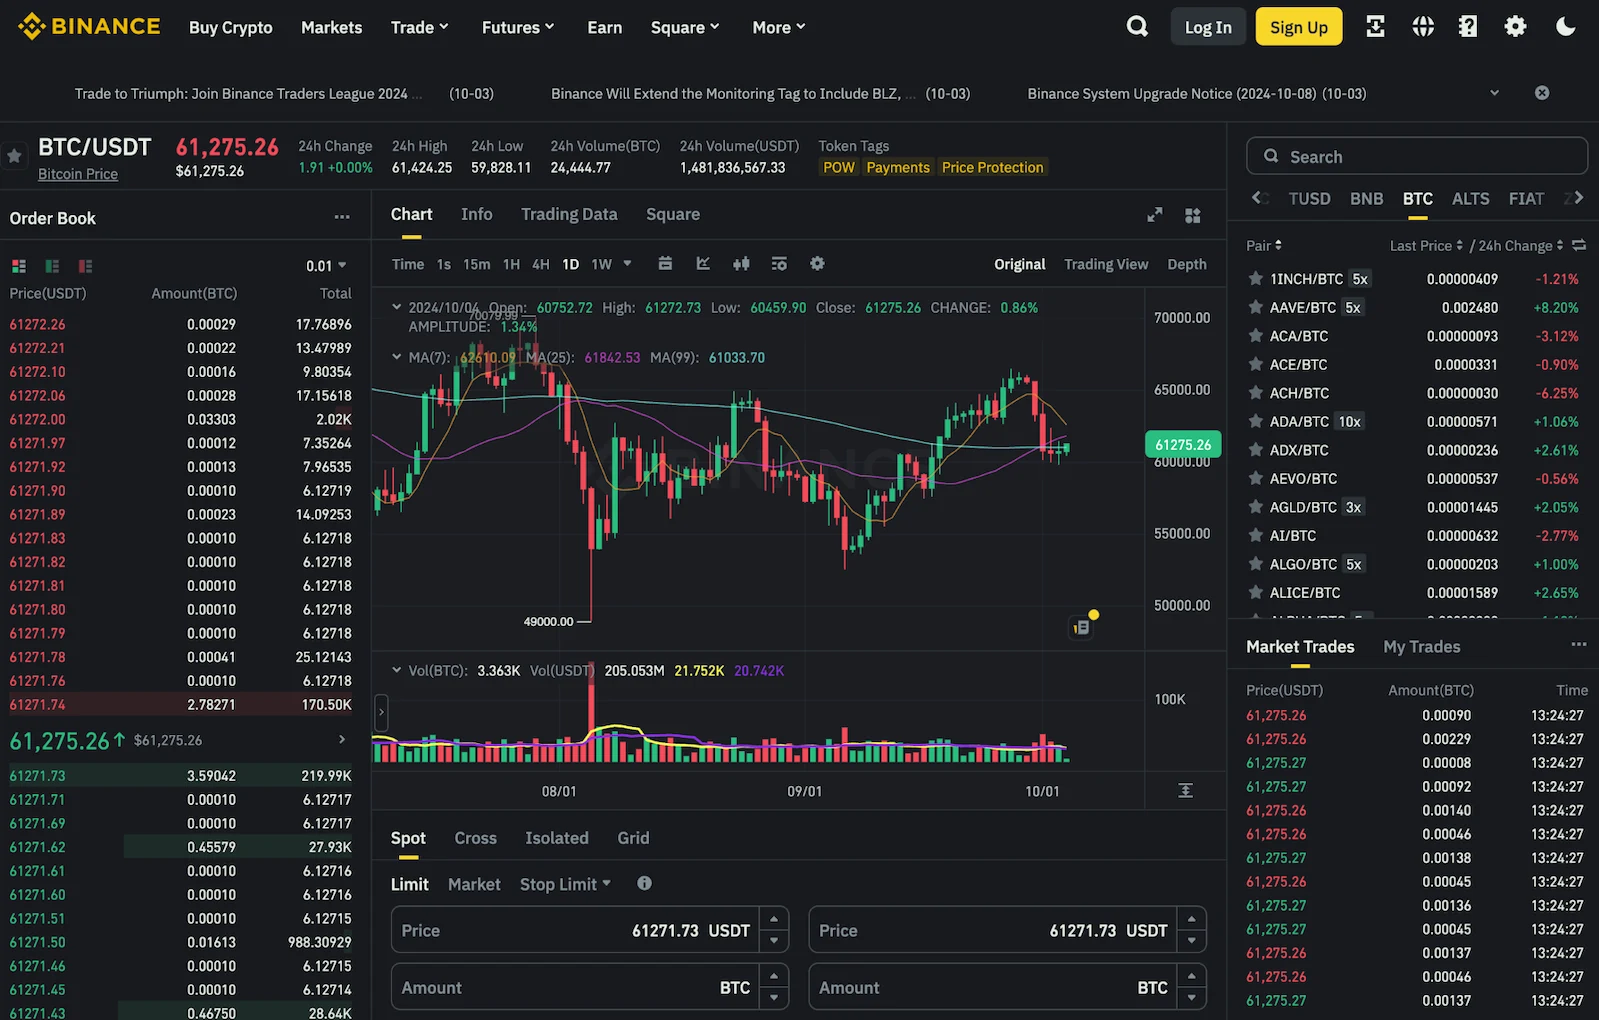Favorite the BTC/USDT pair star
The image size is (1599, 1020).
click(14, 156)
